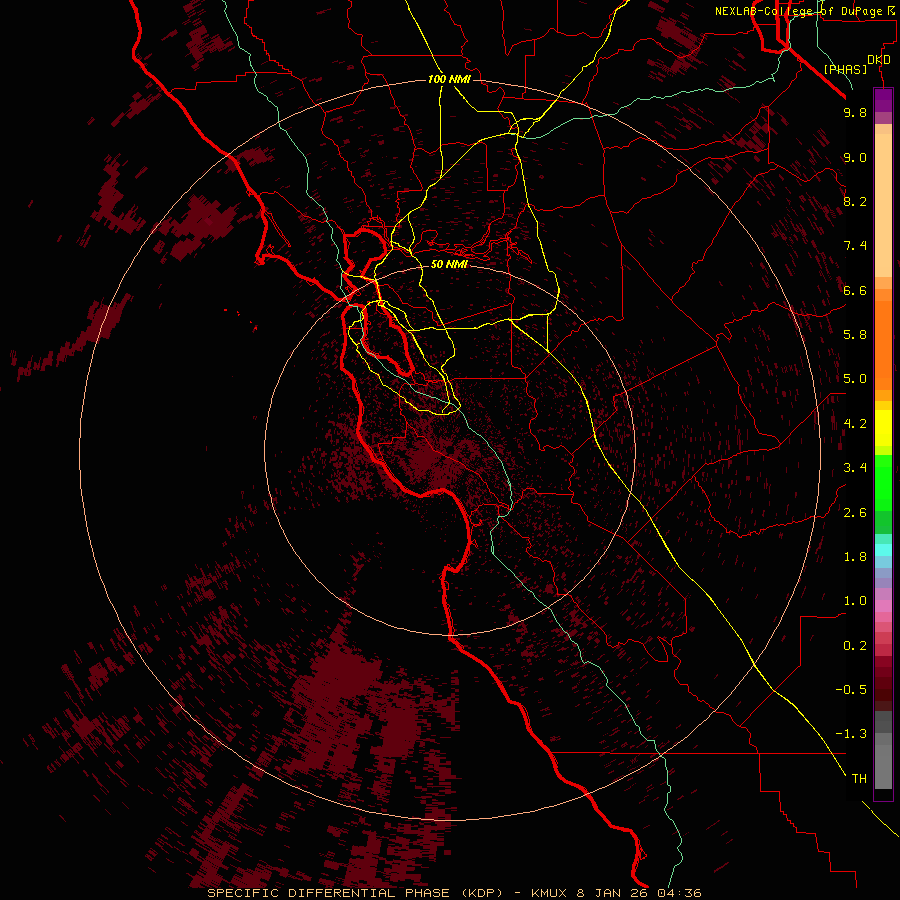
Task: Click the 8.2 scale value
Action: 855,201
